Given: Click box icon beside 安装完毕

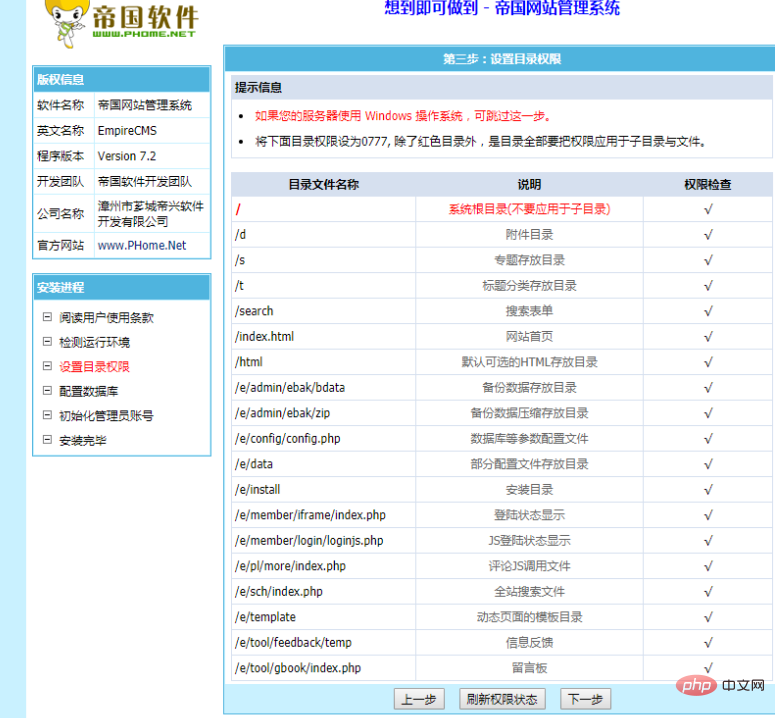Looking at the screenshot, I should (x=46, y=439).
